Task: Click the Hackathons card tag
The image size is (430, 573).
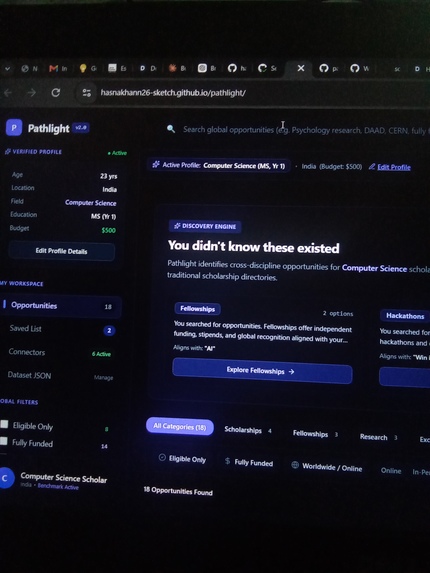Action: point(405,316)
